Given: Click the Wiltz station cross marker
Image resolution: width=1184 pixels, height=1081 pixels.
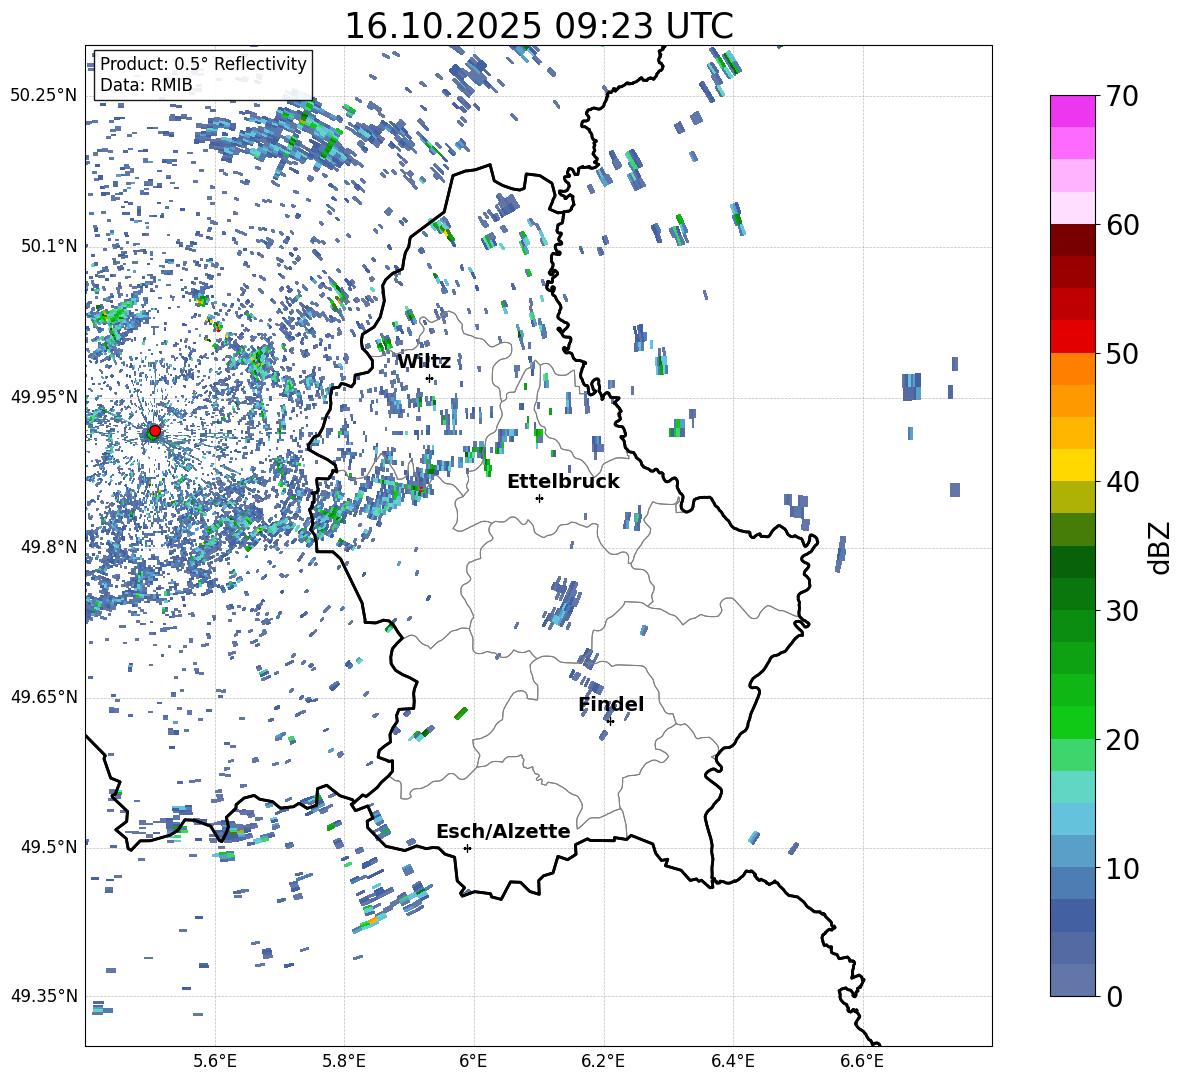Looking at the screenshot, I should [x=429, y=378].
